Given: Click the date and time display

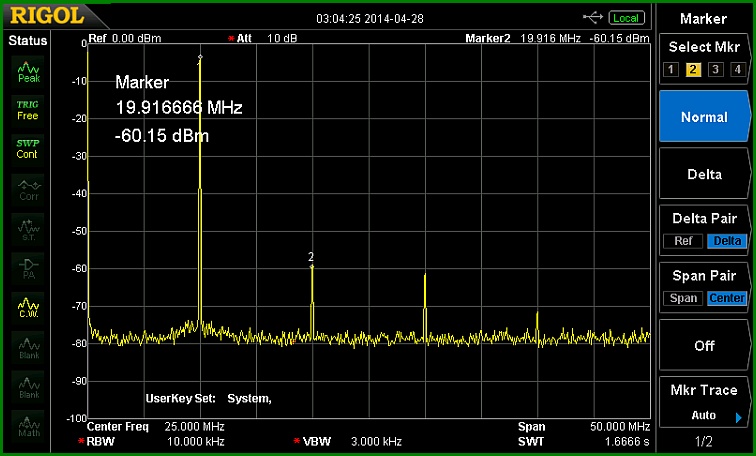Looking at the screenshot, I should pos(370,19).
